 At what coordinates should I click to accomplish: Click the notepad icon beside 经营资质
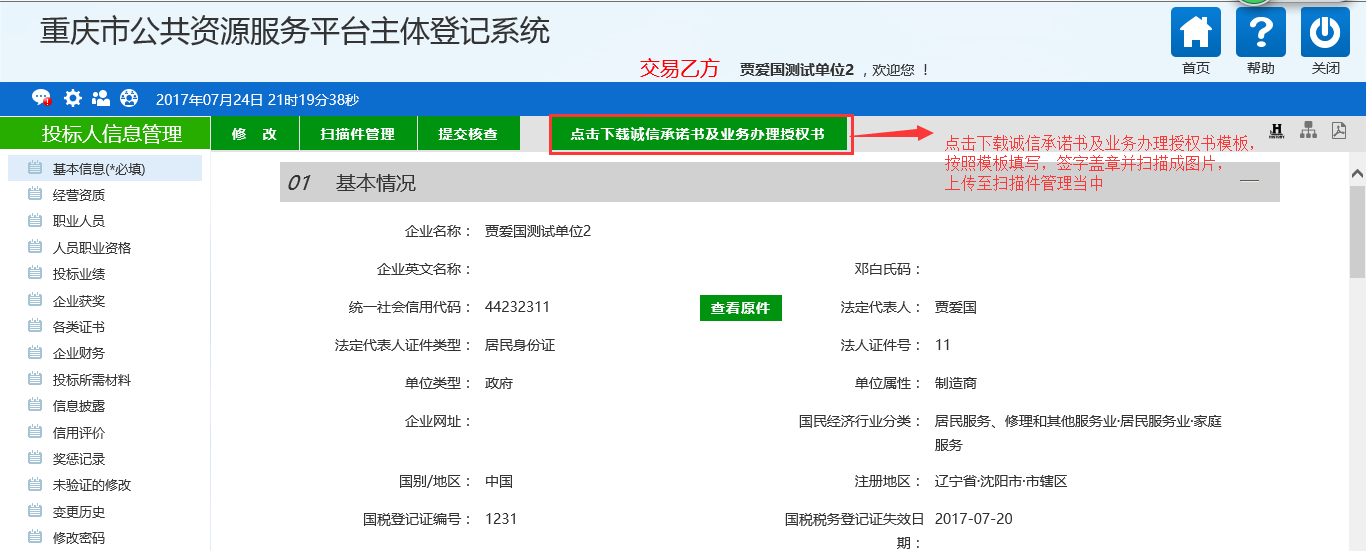(35, 194)
